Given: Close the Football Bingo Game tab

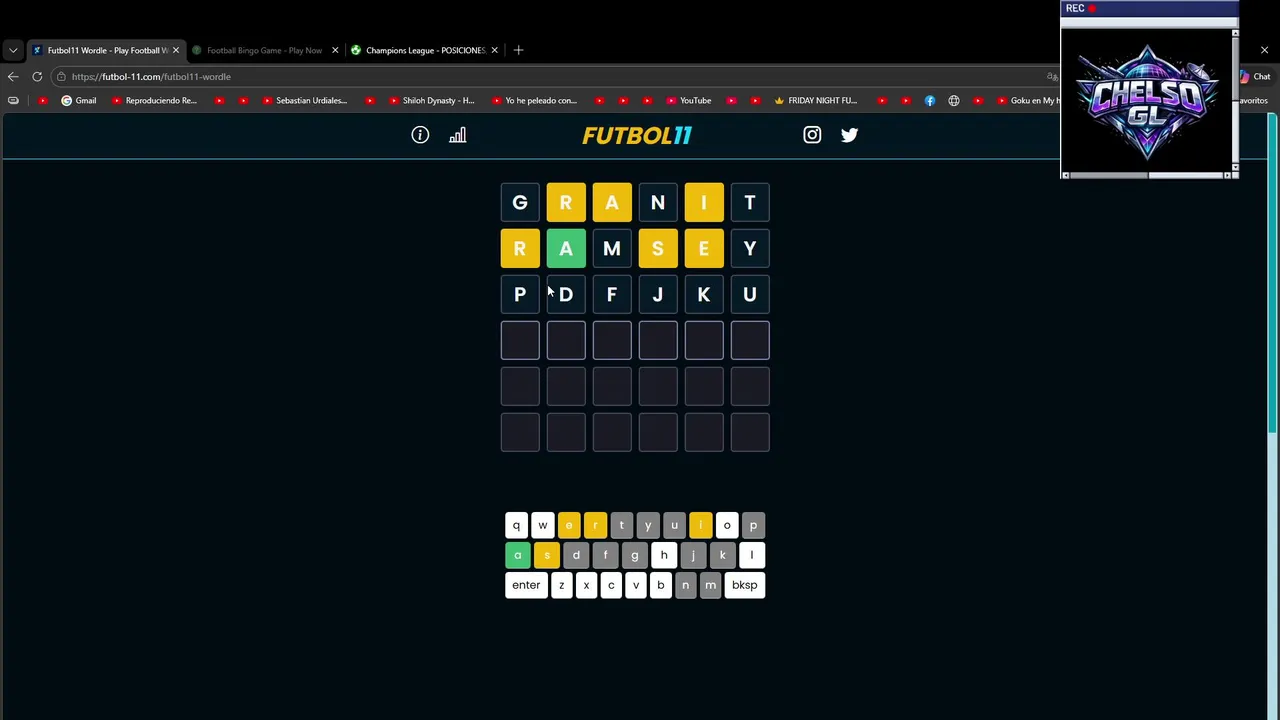Looking at the screenshot, I should tap(335, 50).
